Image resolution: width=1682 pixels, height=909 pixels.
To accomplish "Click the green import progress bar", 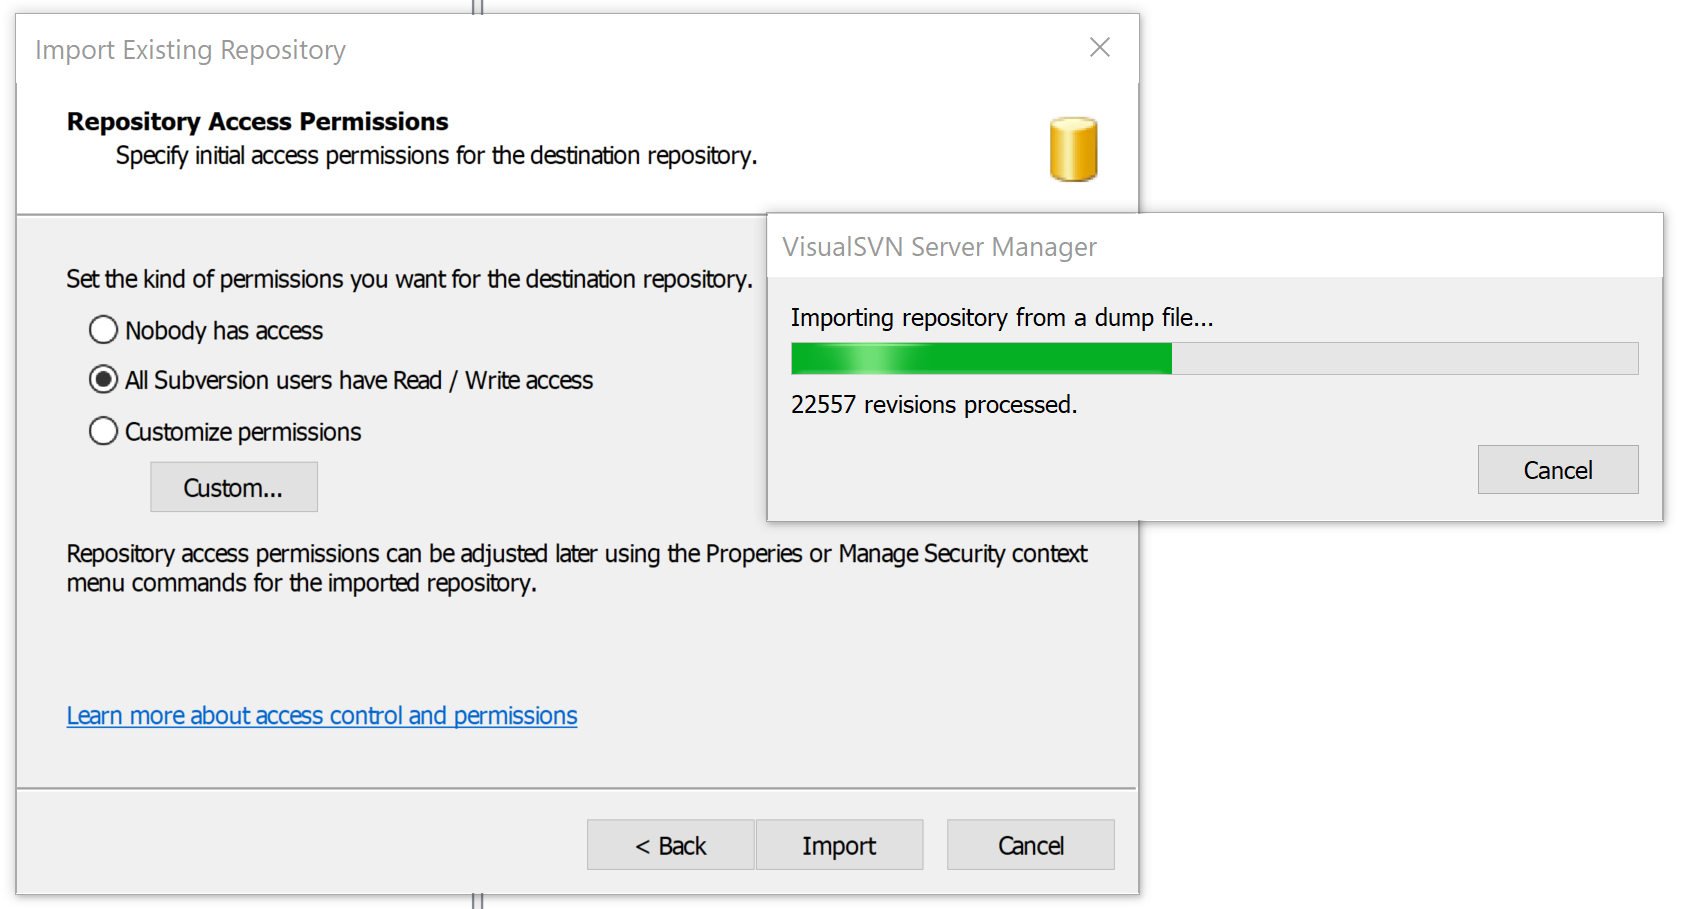I will pos(1213,358).
